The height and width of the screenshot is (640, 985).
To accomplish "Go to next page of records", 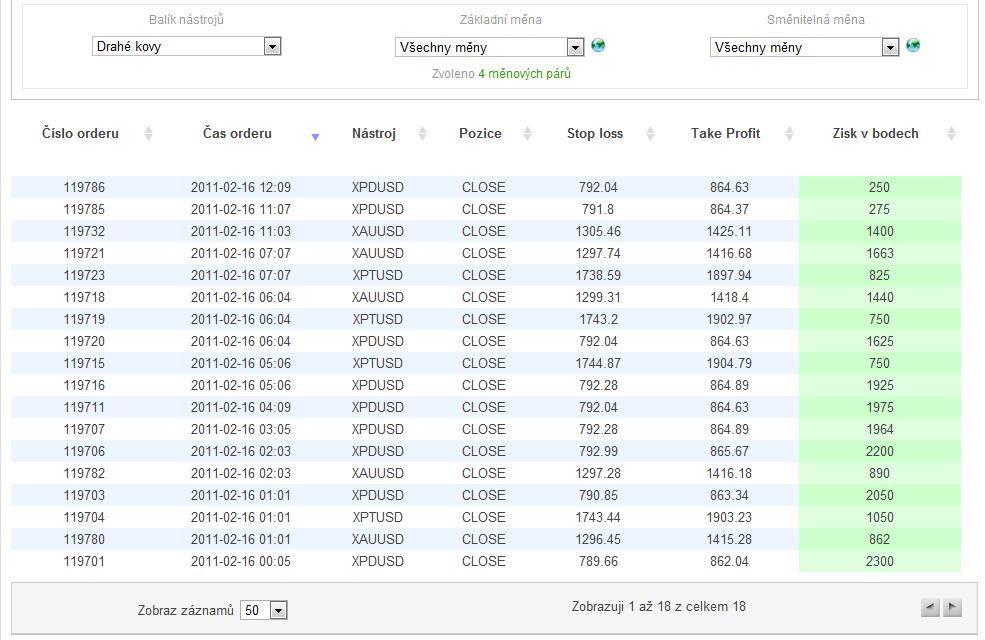I will point(952,607).
